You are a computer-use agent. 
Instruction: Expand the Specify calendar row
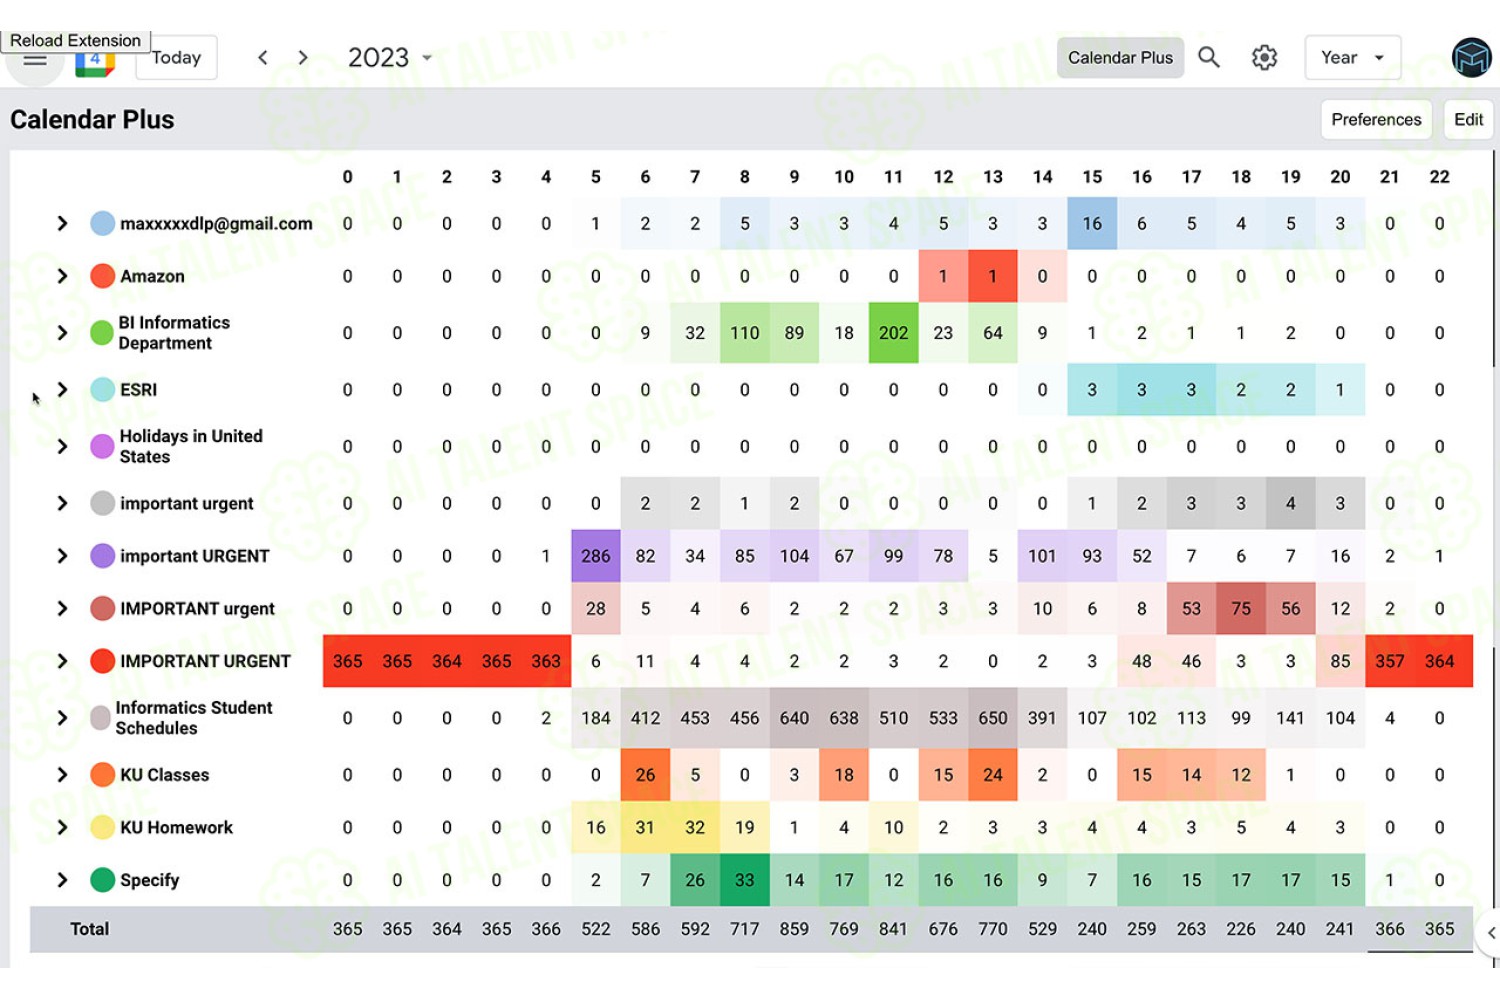62,880
